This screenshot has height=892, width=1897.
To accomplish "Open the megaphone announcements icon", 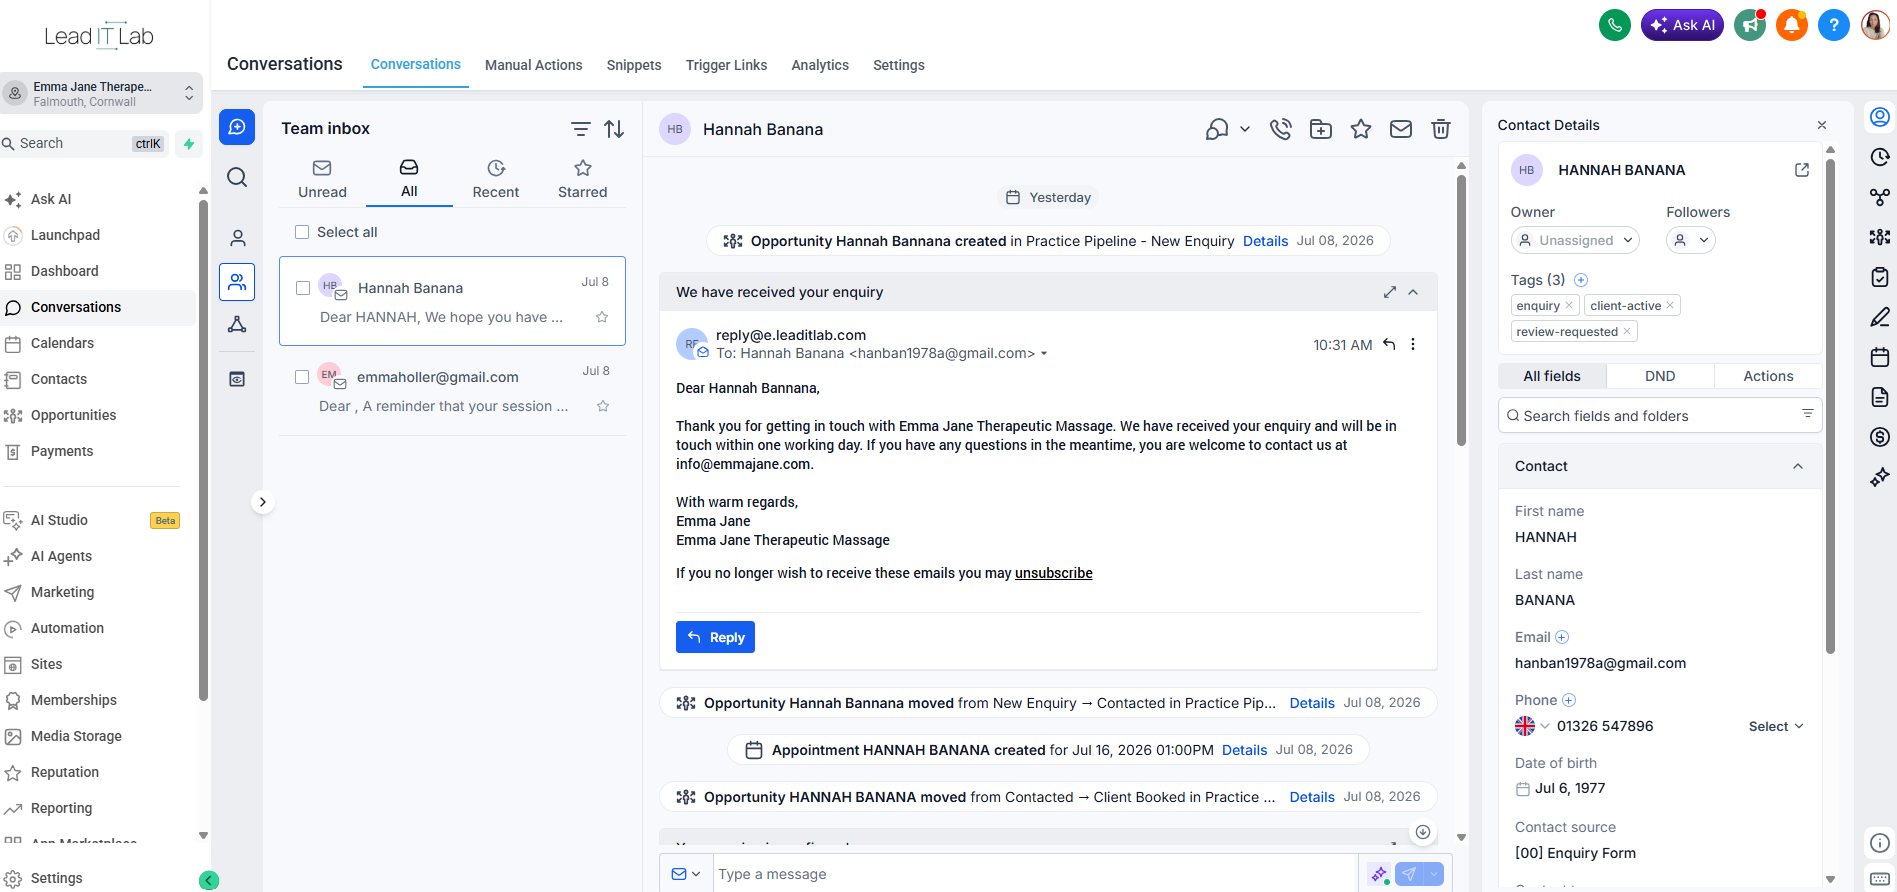I will coord(1750,25).
